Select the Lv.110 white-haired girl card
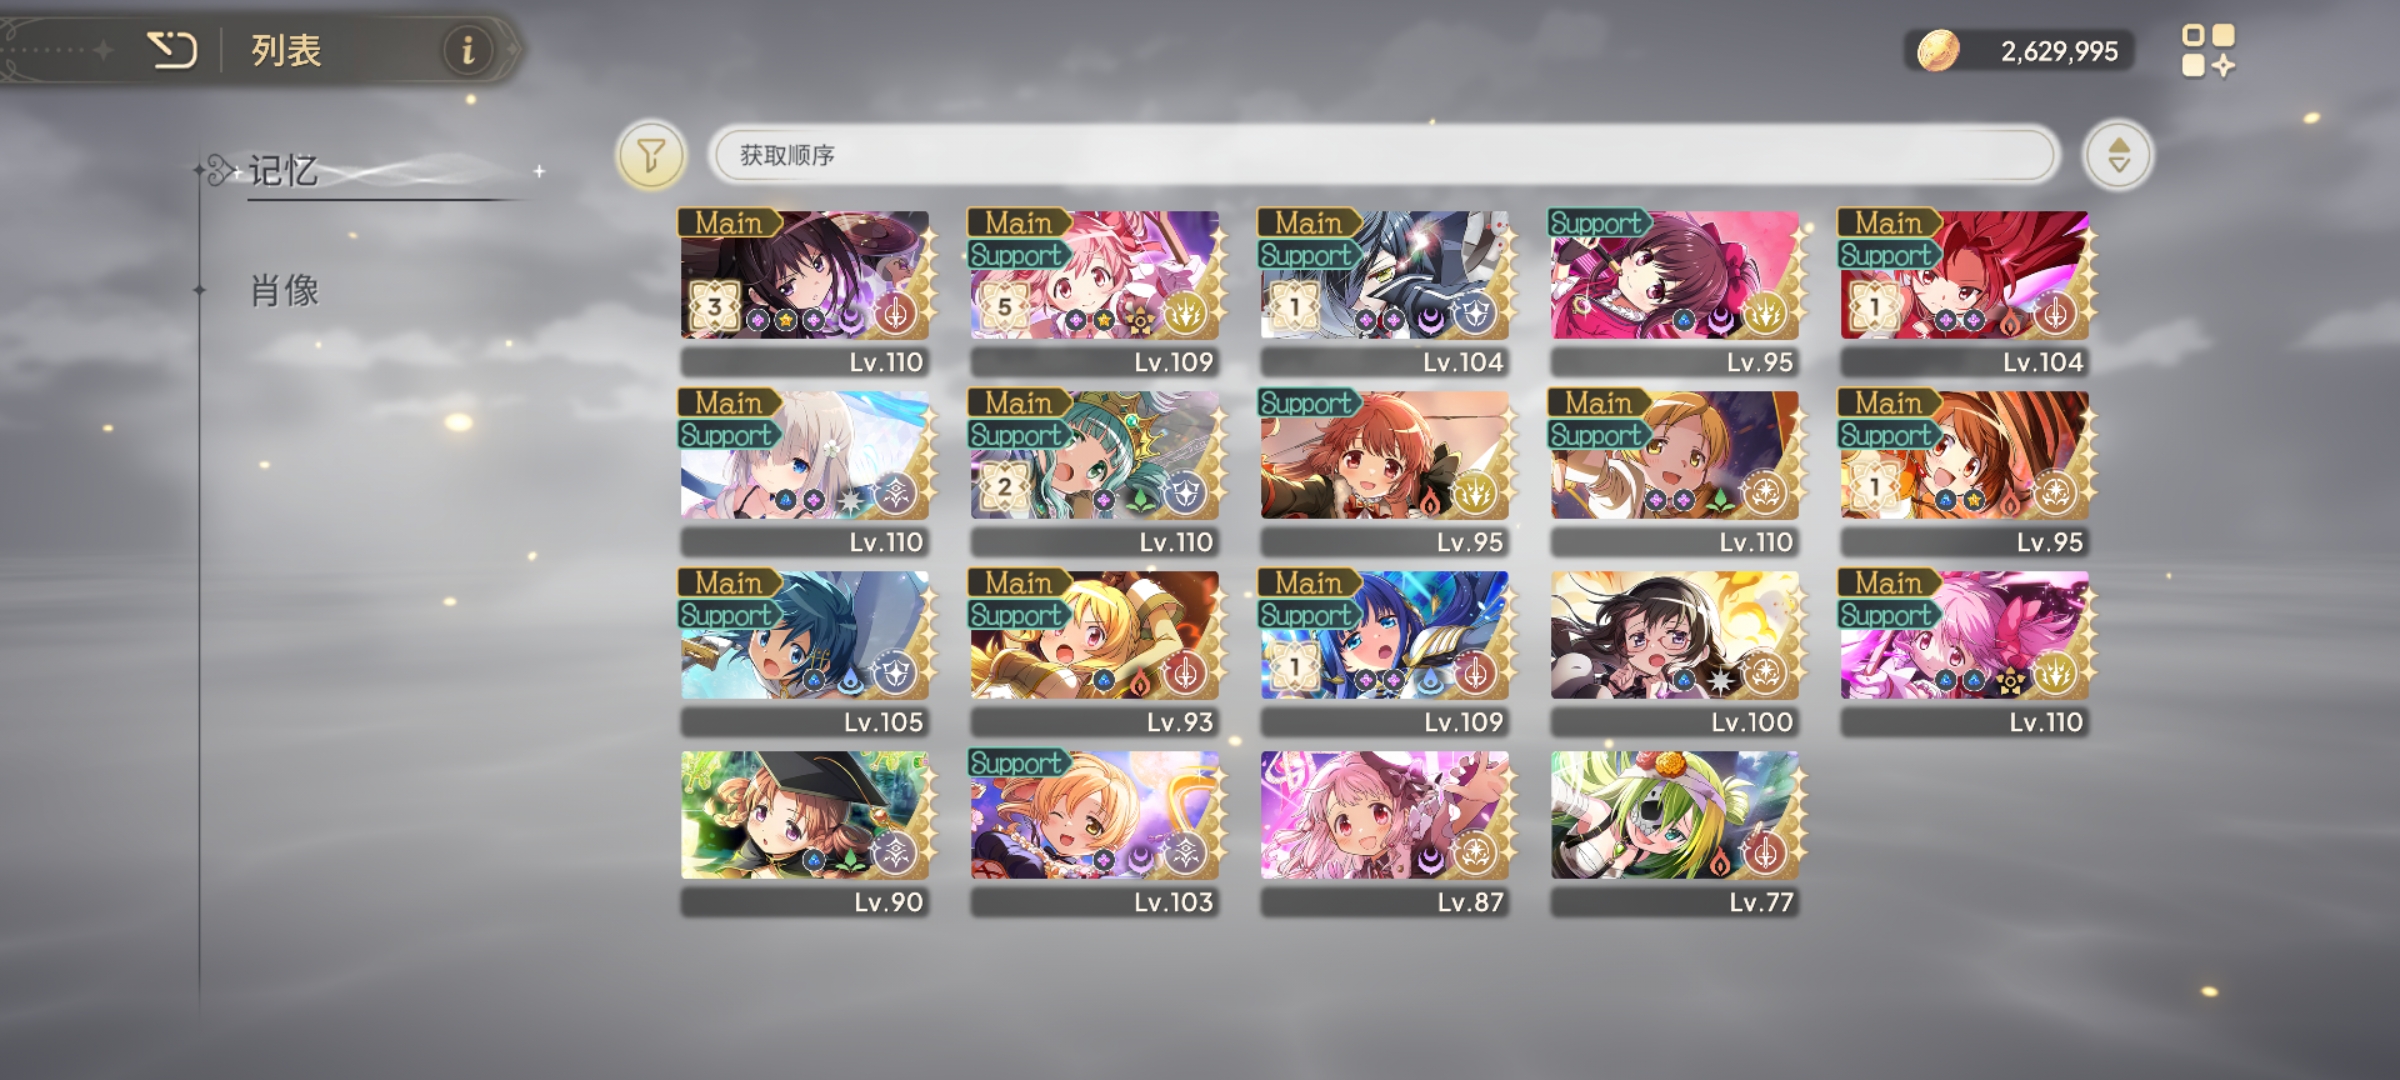The height and width of the screenshot is (1080, 2400). click(805, 472)
